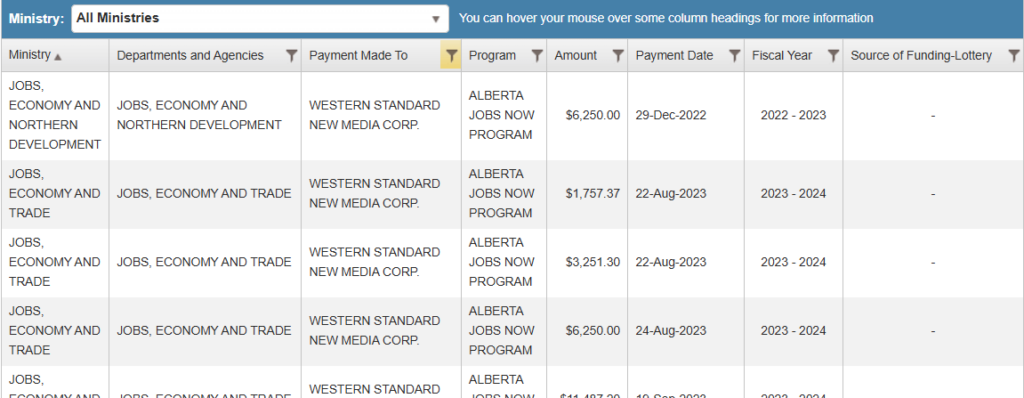
Task: Sort by Amount column header
Action: tap(575, 56)
